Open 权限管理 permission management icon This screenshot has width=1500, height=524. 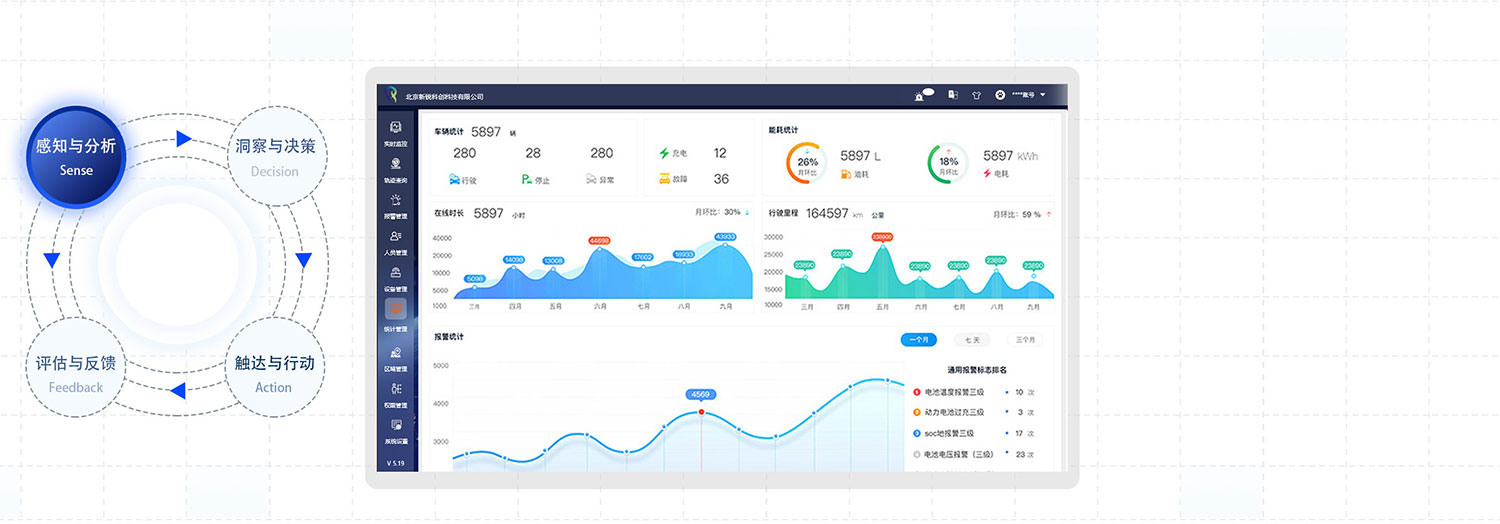[396, 392]
